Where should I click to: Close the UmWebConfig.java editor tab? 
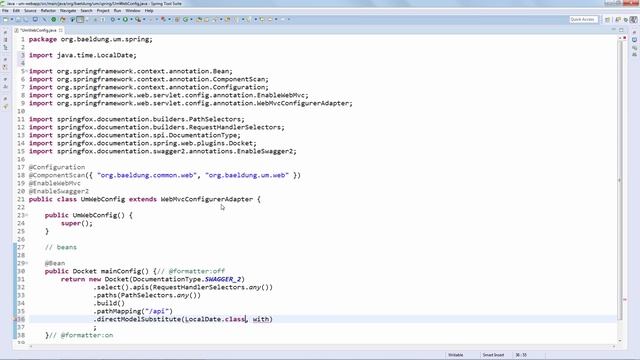click(61, 30)
